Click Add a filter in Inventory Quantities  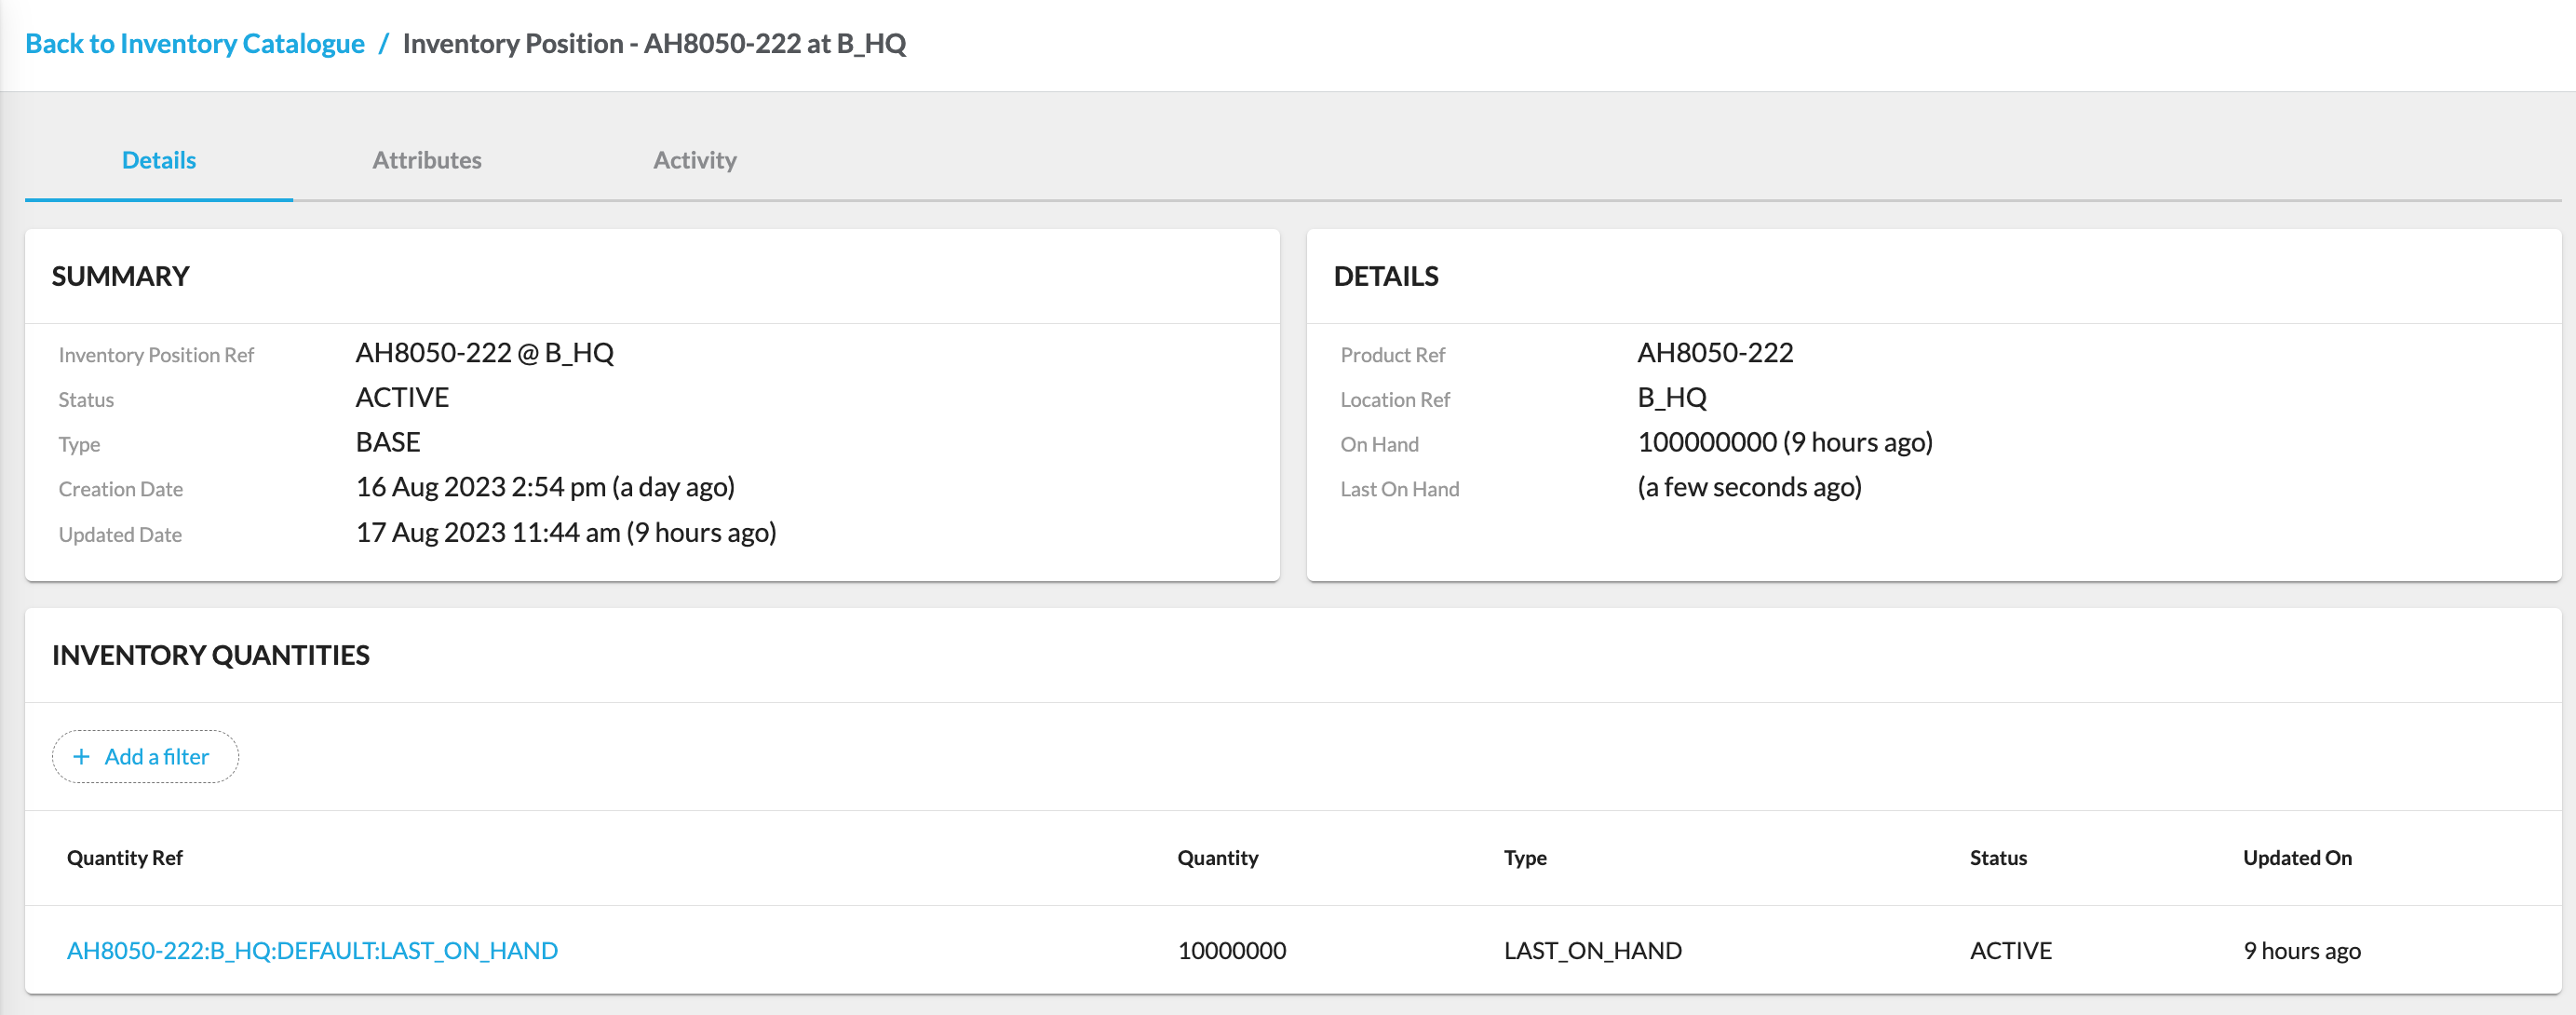click(x=156, y=756)
